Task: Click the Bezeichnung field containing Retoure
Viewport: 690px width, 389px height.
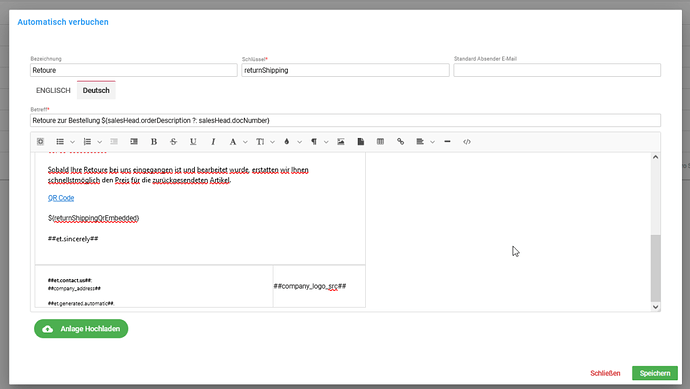Action: 134,70
